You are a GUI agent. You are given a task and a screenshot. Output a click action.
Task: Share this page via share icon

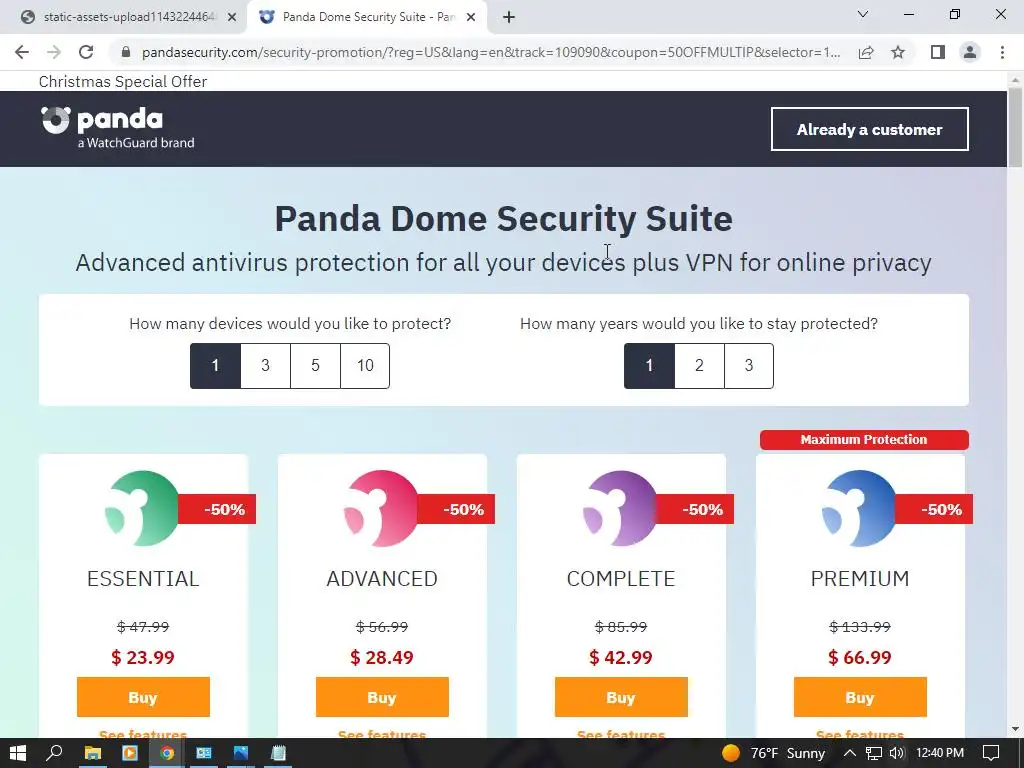[866, 52]
